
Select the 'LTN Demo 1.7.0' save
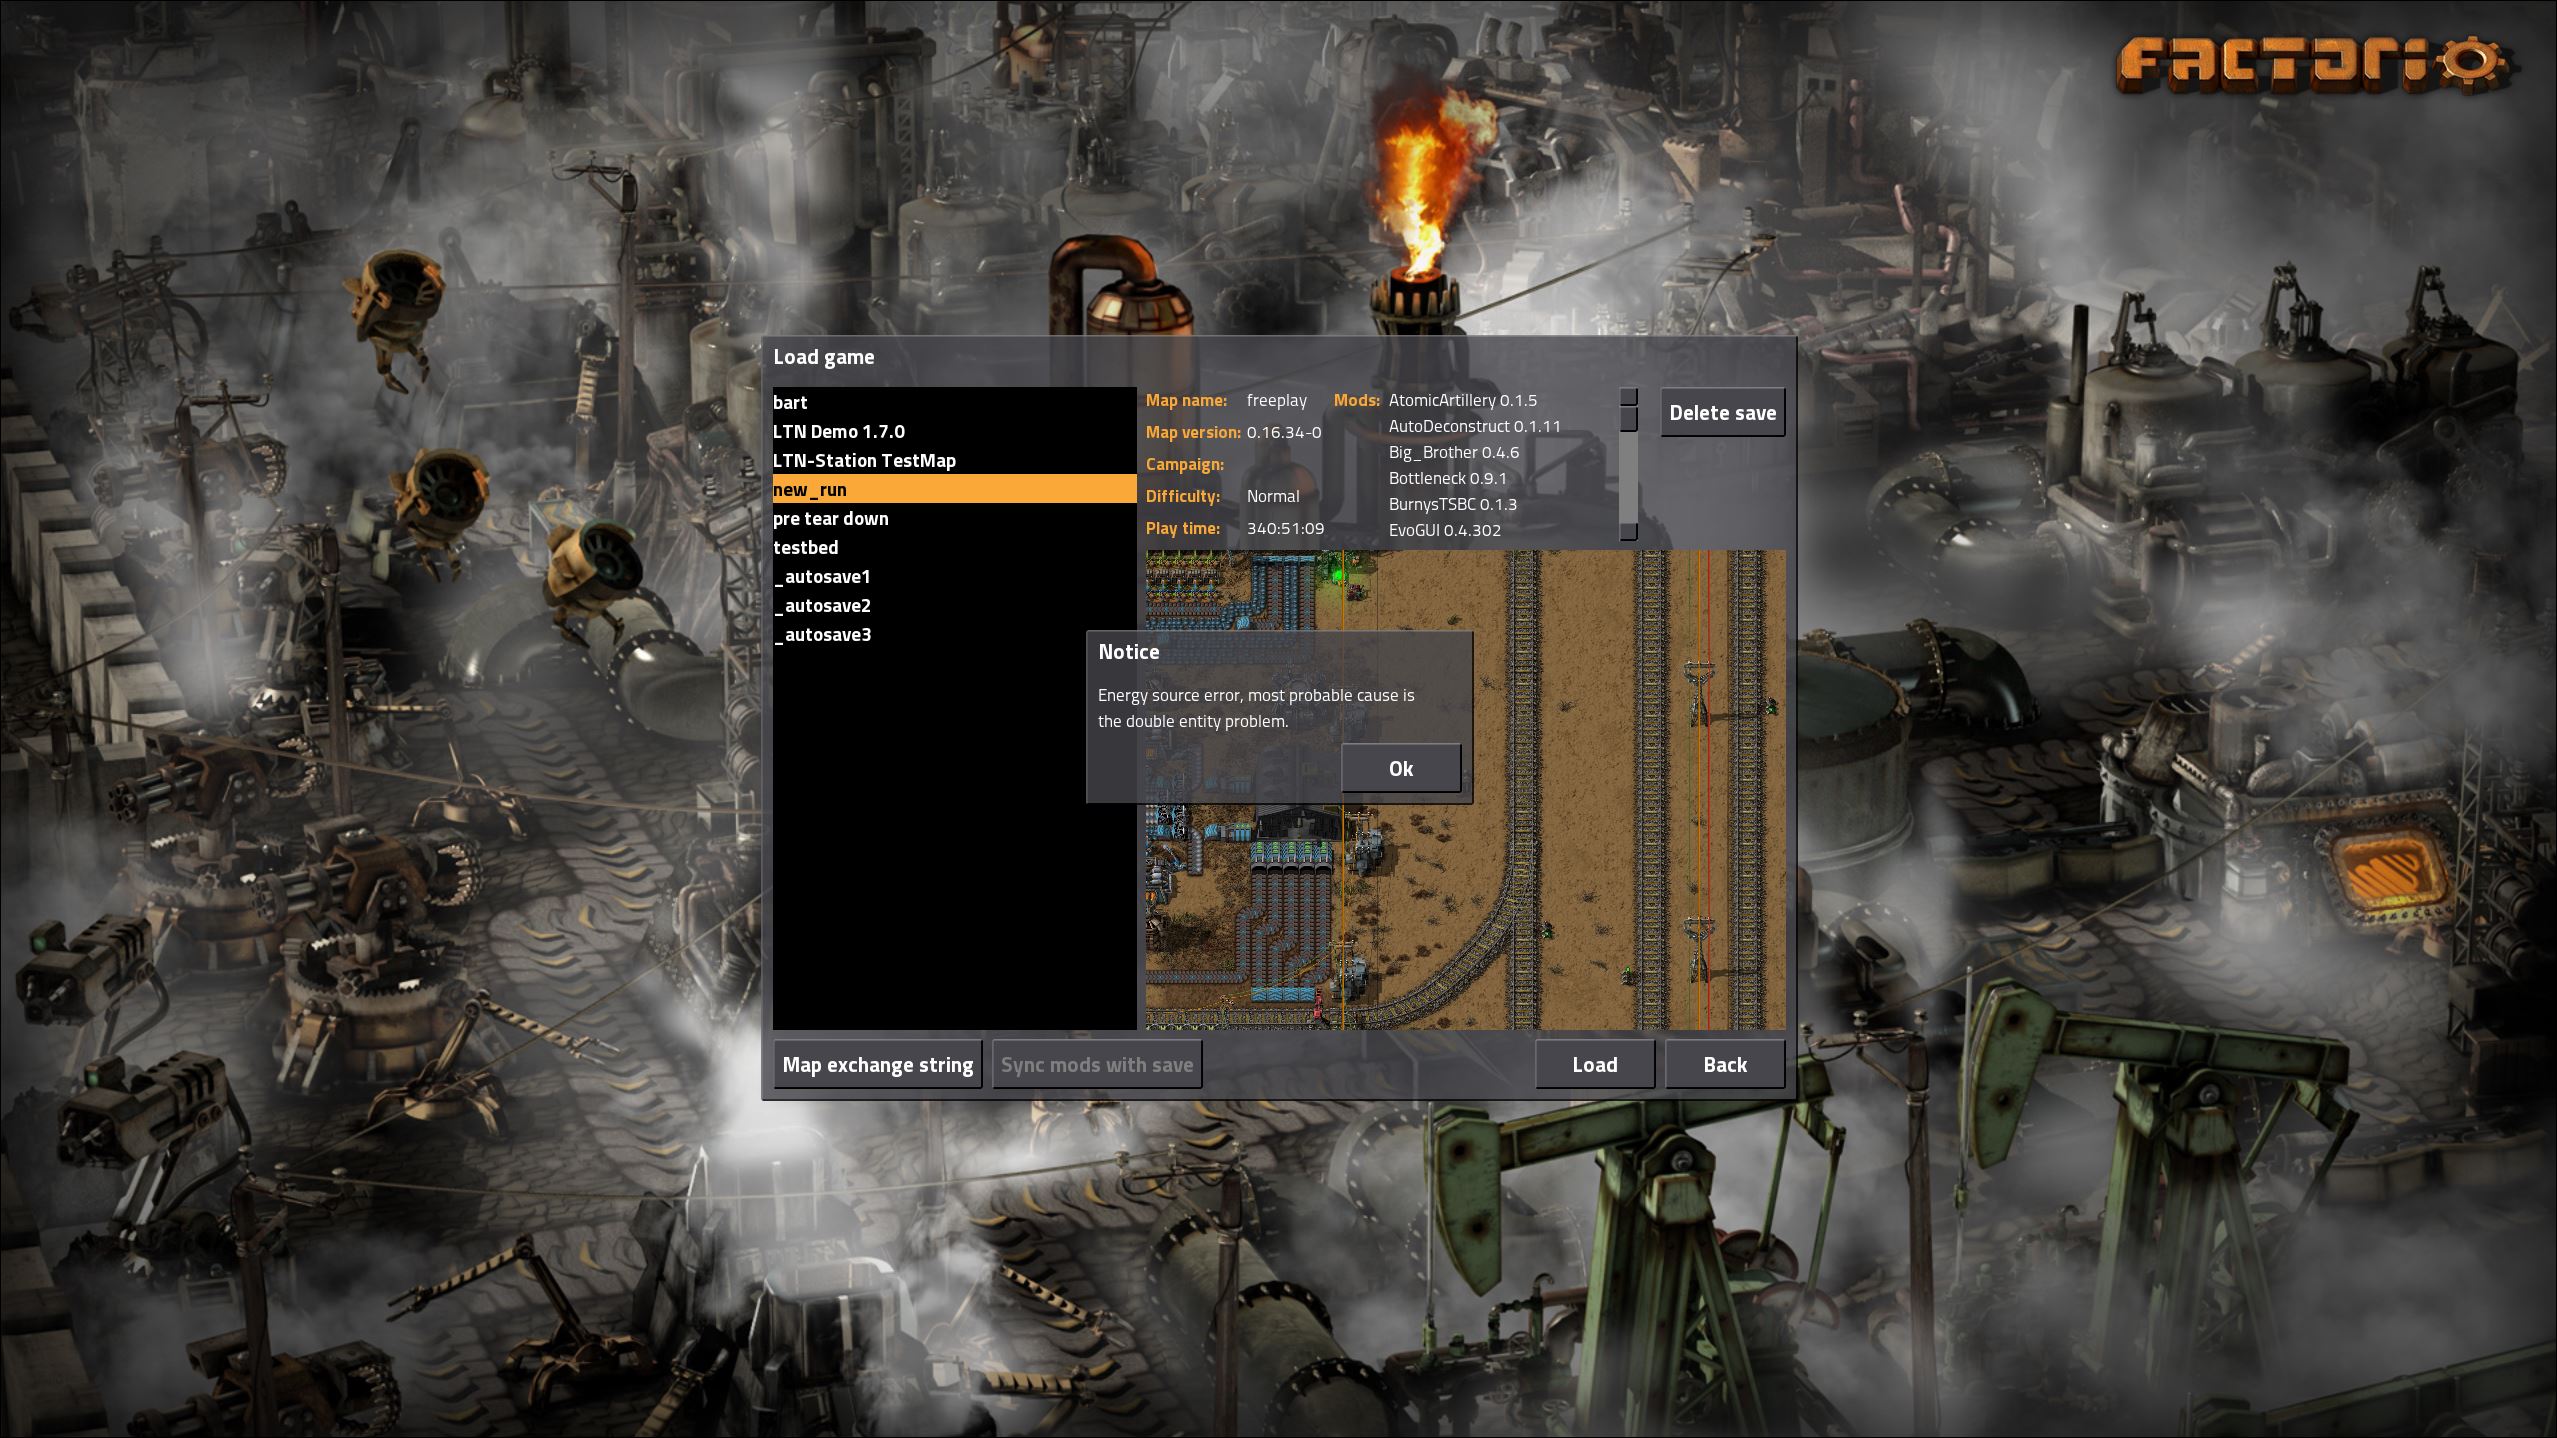pos(954,431)
